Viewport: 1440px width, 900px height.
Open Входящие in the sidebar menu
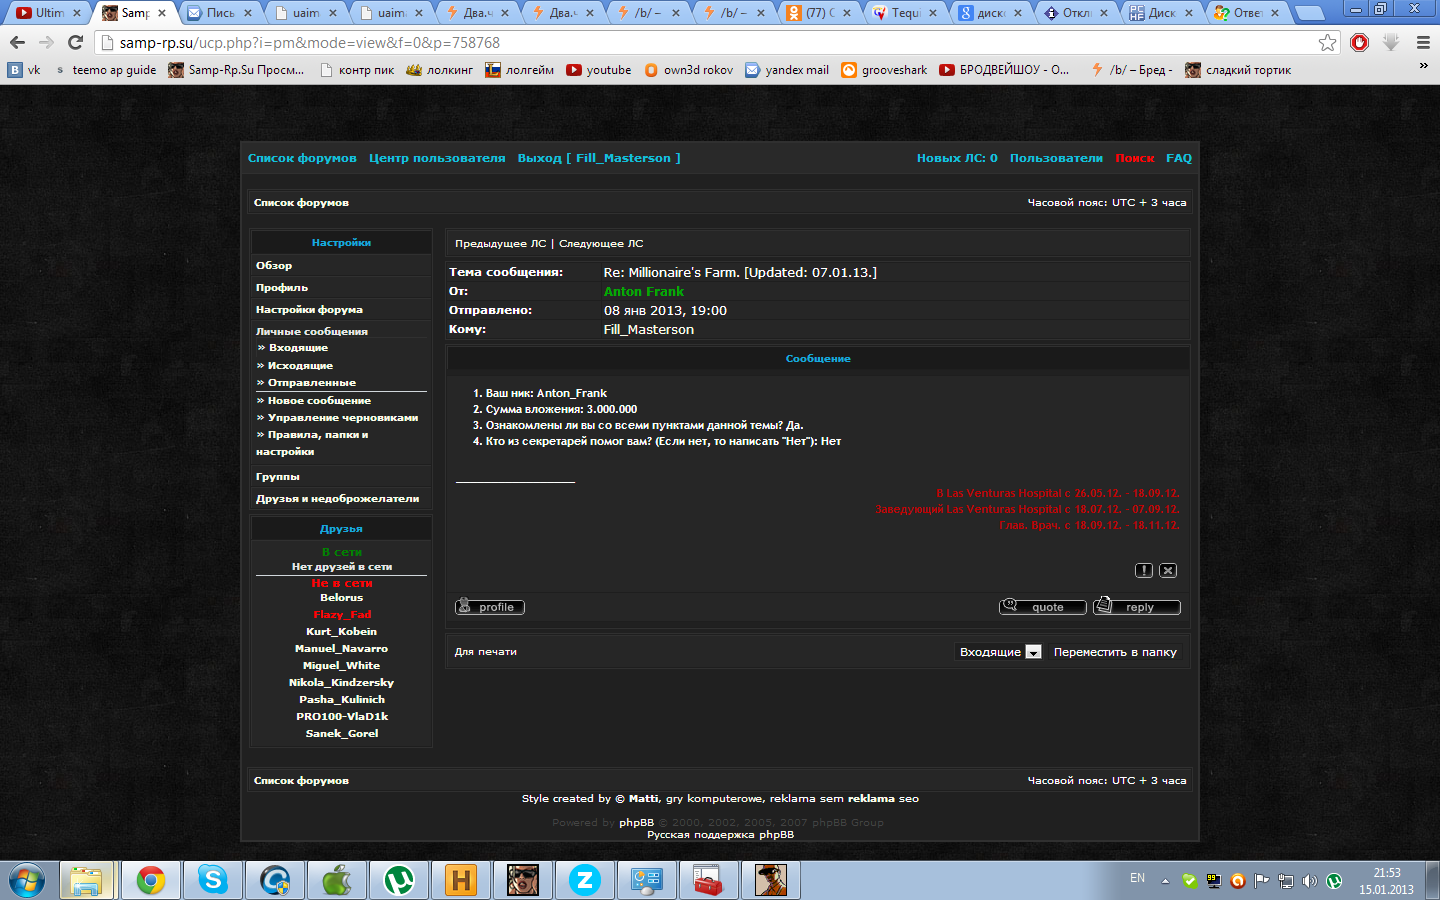click(x=298, y=348)
